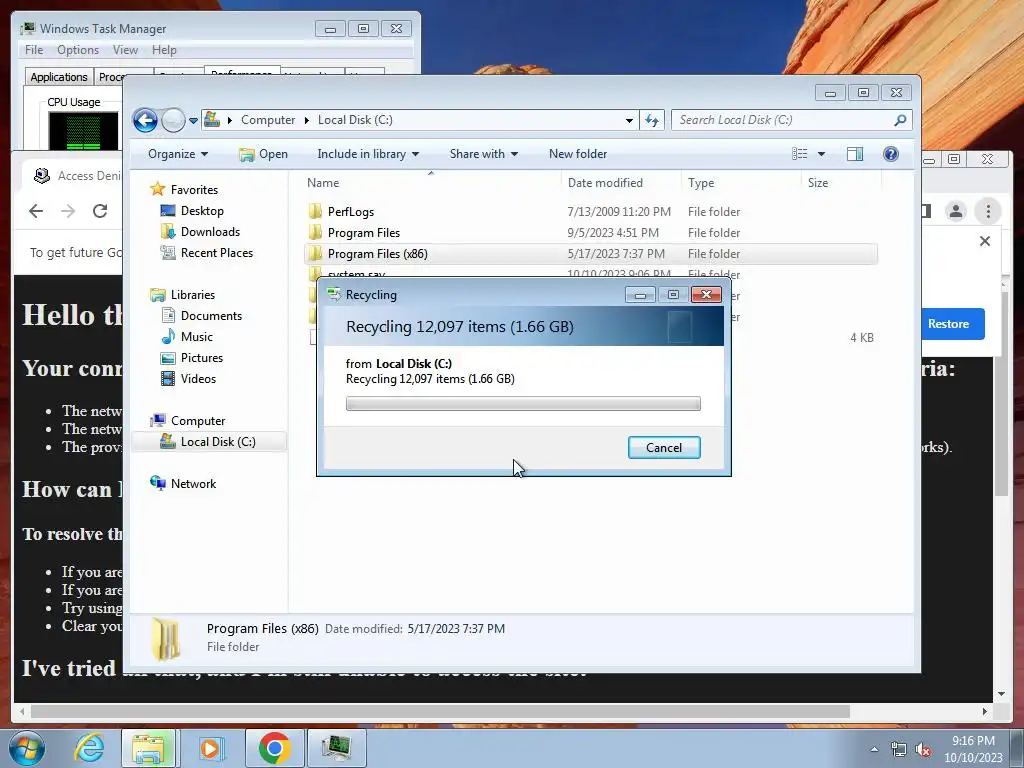Expand Include in library menu

pyautogui.click(x=368, y=154)
